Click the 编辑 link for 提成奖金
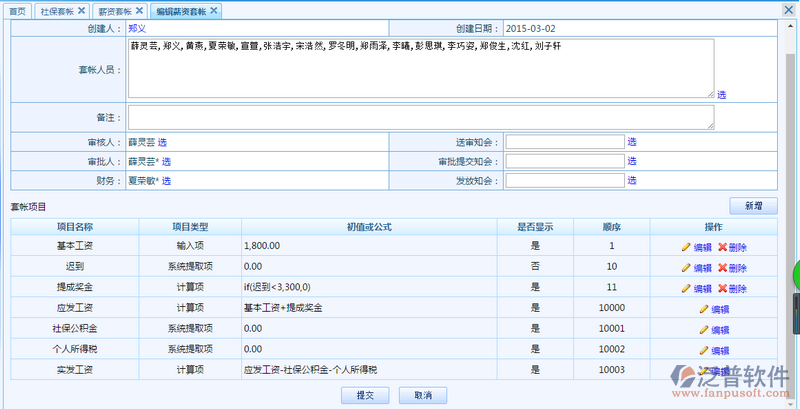800x409 pixels. pos(703,289)
